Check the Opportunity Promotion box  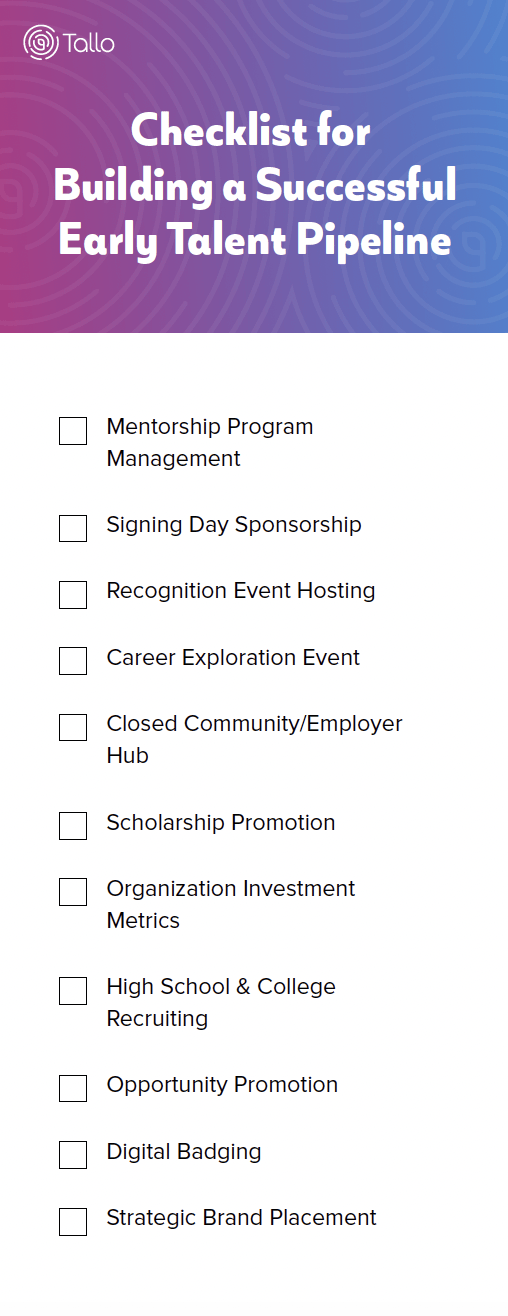coord(73,1088)
